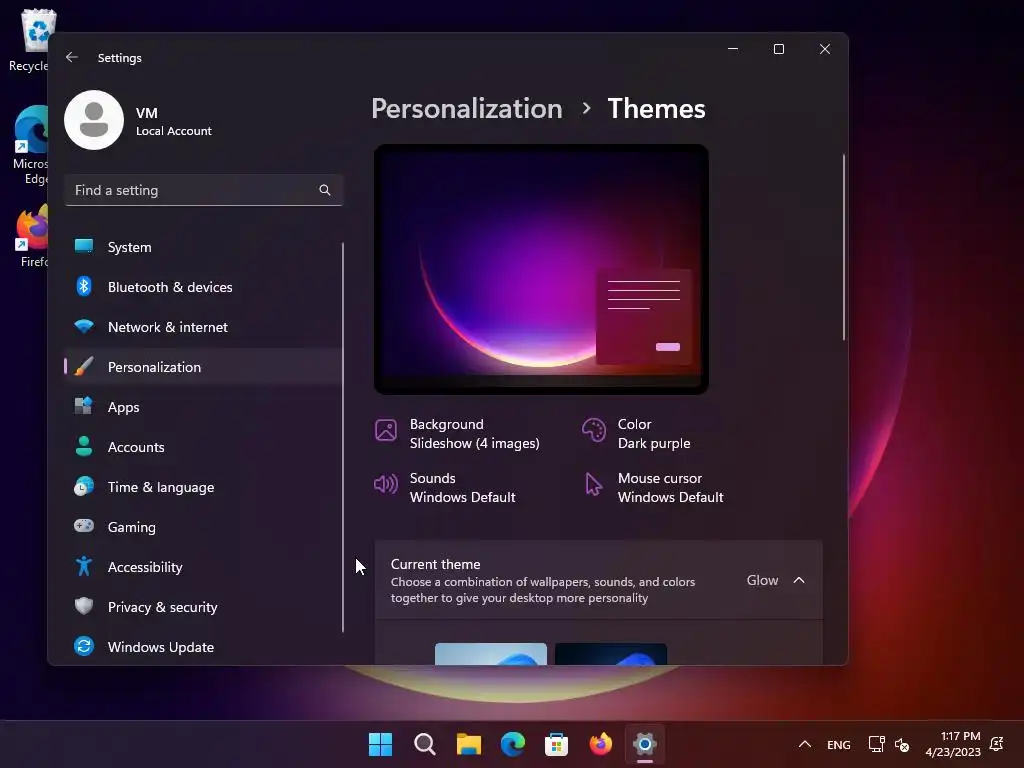The image size is (1024, 768).
Task: Click the Time & language clock icon
Action: pos(84,487)
